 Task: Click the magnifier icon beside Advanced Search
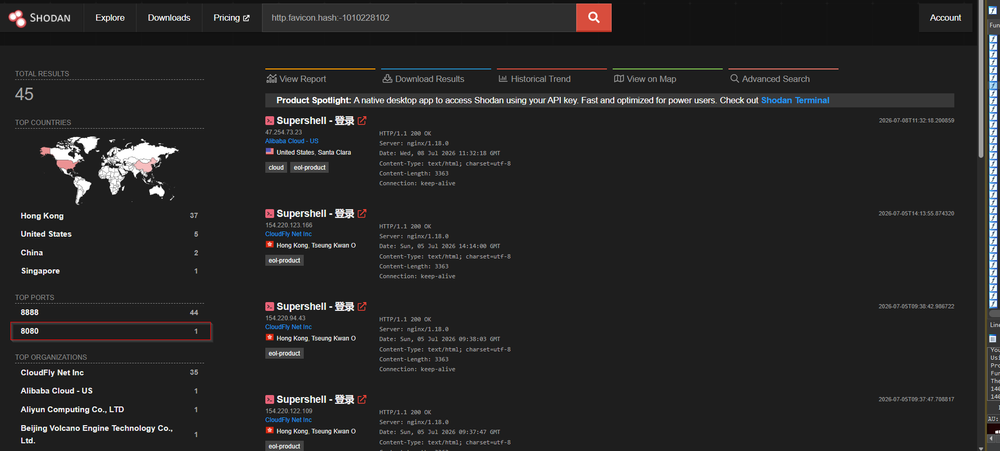point(735,78)
